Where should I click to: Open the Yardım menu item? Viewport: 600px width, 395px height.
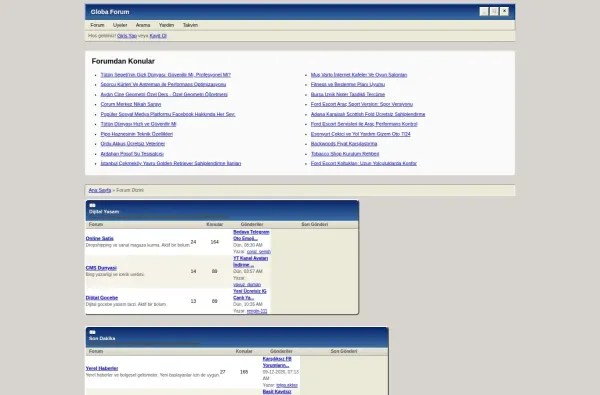coord(166,25)
